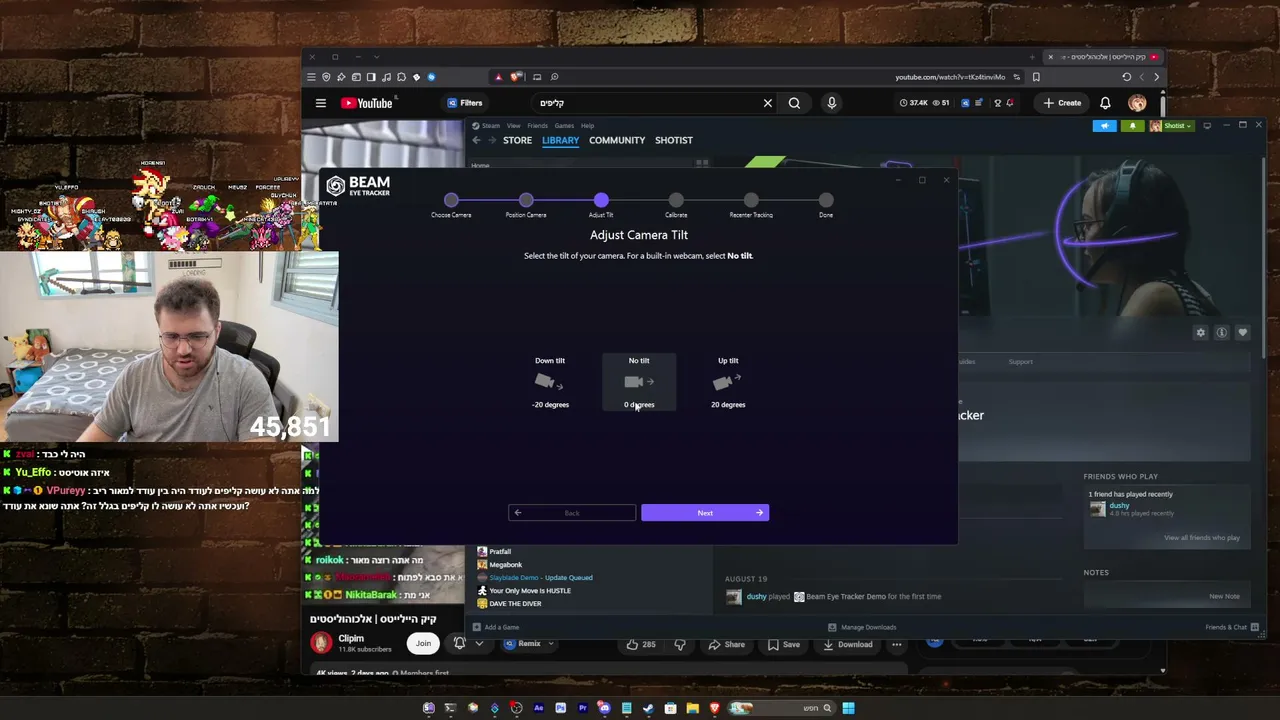The width and height of the screenshot is (1280, 720).
Task: Open the Friends menu in Steam
Action: click(537, 126)
